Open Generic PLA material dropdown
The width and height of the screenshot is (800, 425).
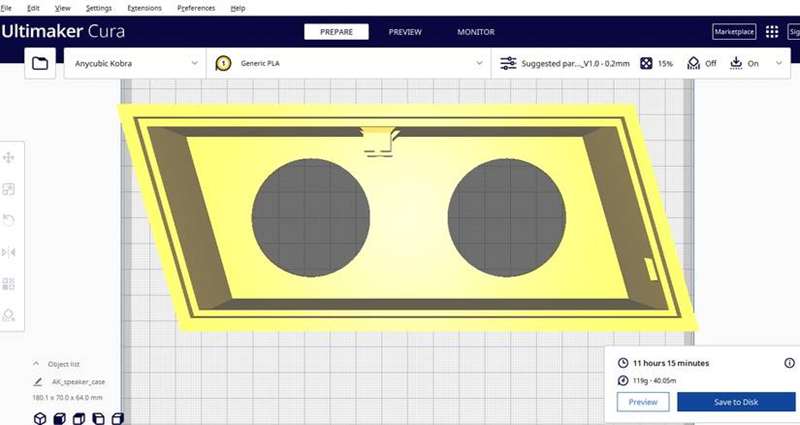click(348, 63)
